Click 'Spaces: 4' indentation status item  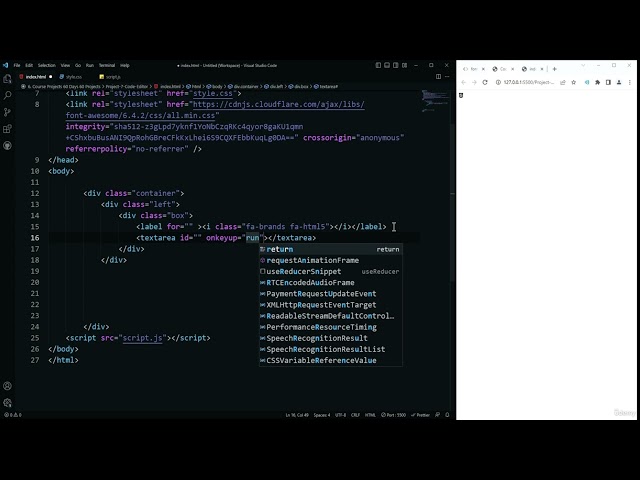[322, 415]
